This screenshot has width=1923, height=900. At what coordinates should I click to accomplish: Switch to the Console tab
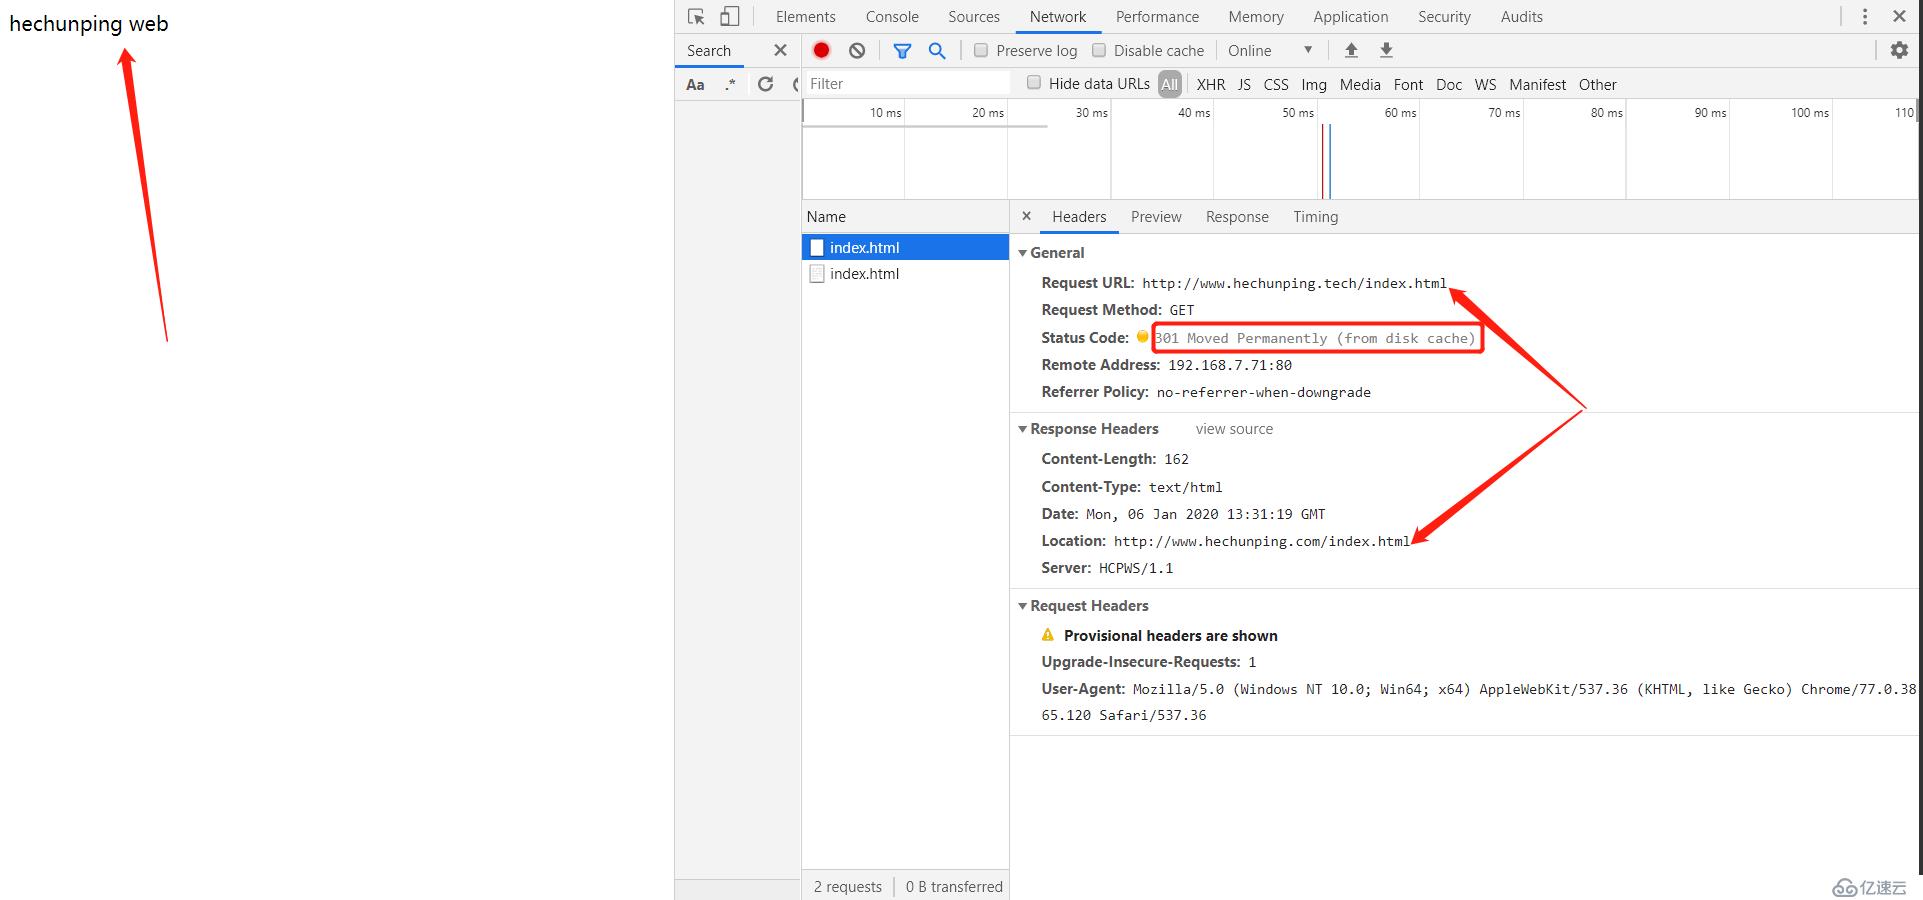[x=892, y=17]
